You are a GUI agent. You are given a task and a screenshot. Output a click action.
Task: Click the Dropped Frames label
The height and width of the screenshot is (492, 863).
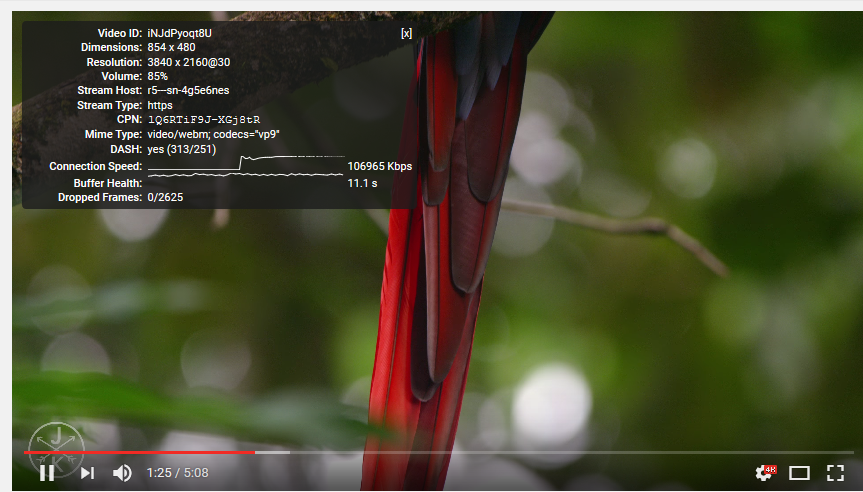click(x=100, y=197)
